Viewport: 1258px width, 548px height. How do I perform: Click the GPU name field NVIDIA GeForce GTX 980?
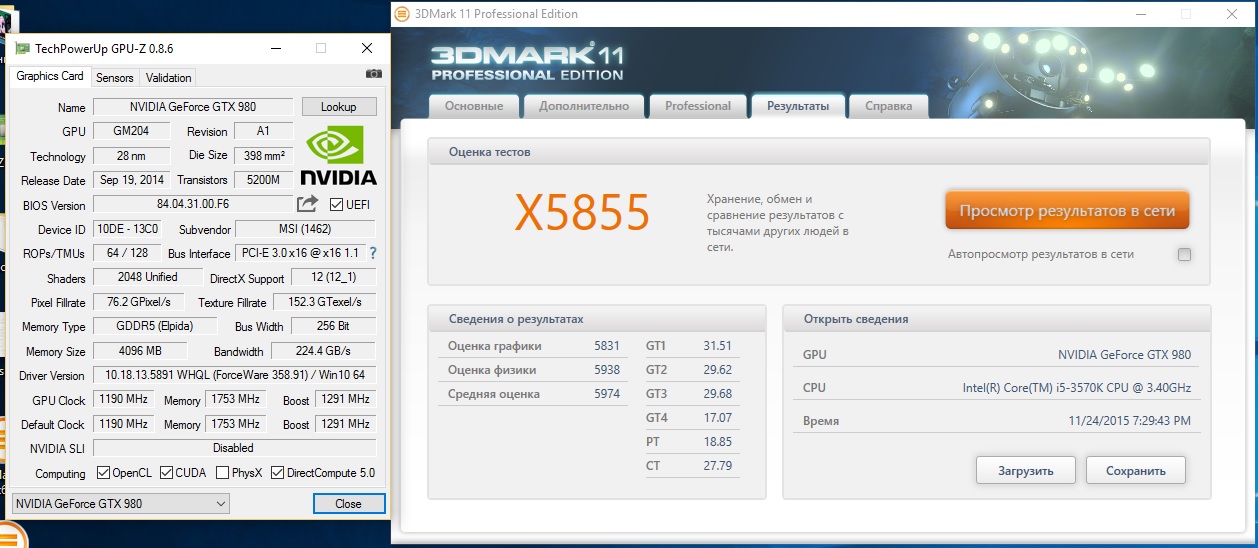(x=193, y=107)
